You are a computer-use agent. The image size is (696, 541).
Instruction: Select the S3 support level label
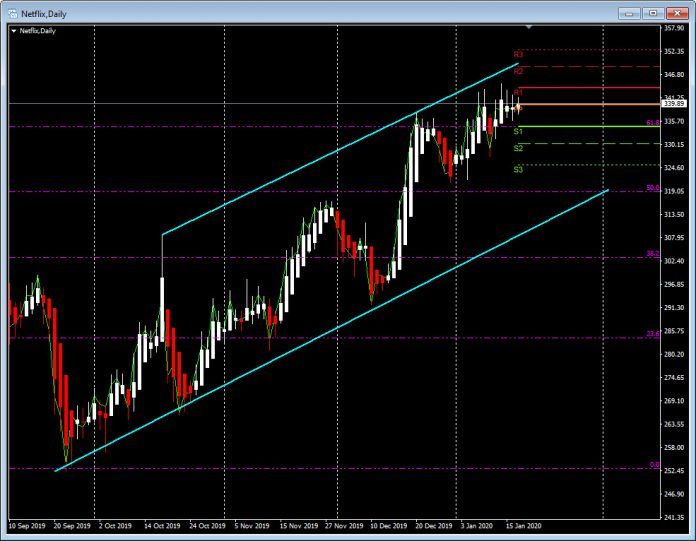pos(518,170)
